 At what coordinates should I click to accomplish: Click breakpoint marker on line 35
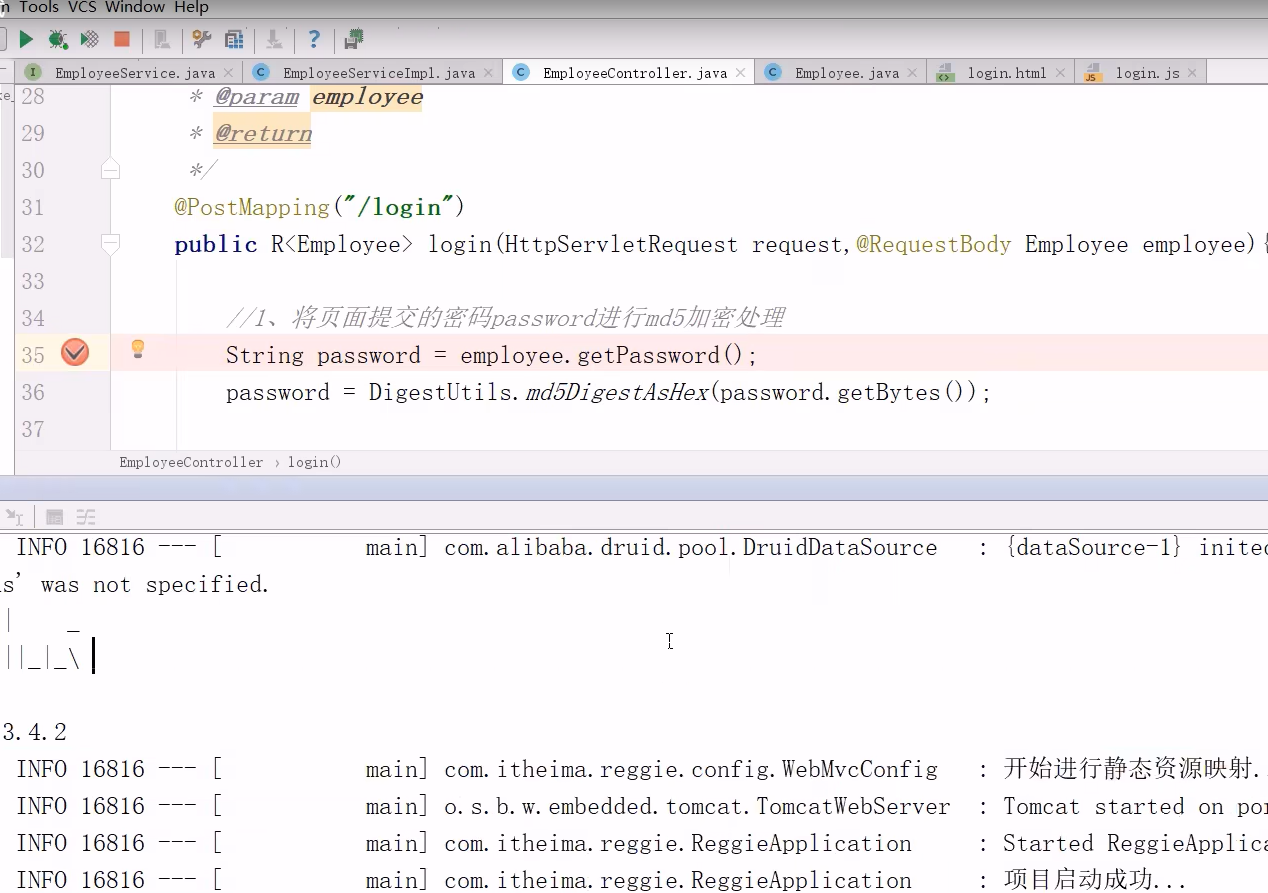coord(75,352)
